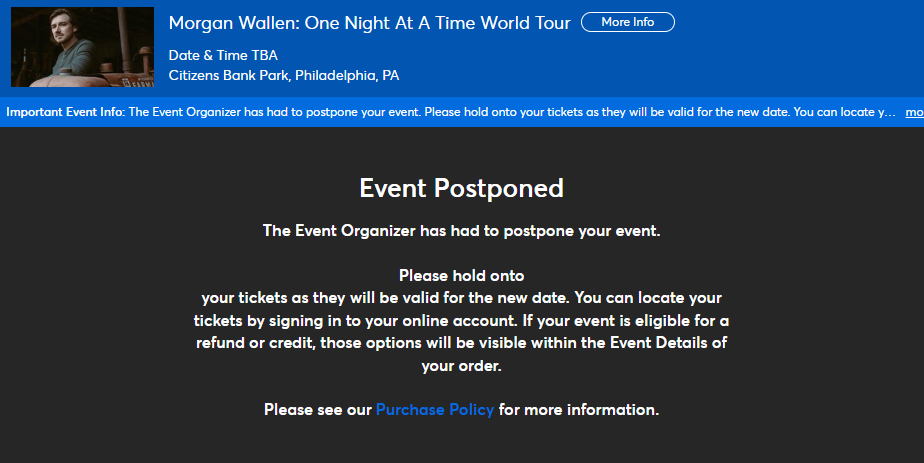Select the Morgan Wallen tour title
Image resolution: width=924 pixels, height=463 pixels.
pos(369,23)
